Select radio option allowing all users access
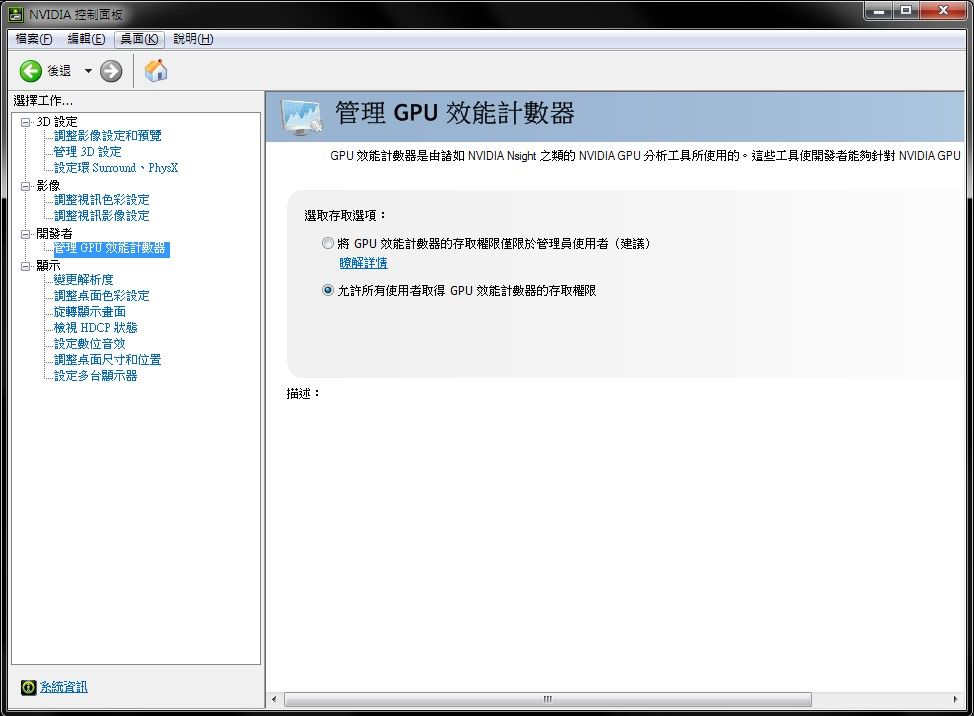Screen dimensions: 974x716 pos(328,291)
